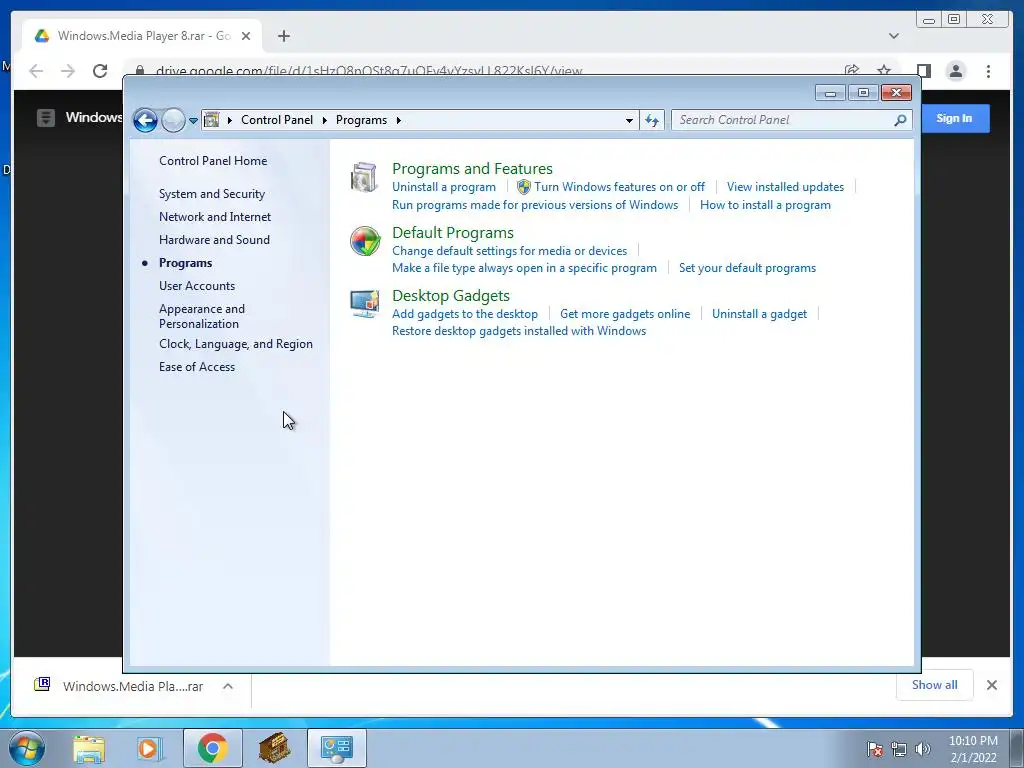Open Chrome's three-dot menu
The width and height of the screenshot is (1024, 768).
[989, 71]
